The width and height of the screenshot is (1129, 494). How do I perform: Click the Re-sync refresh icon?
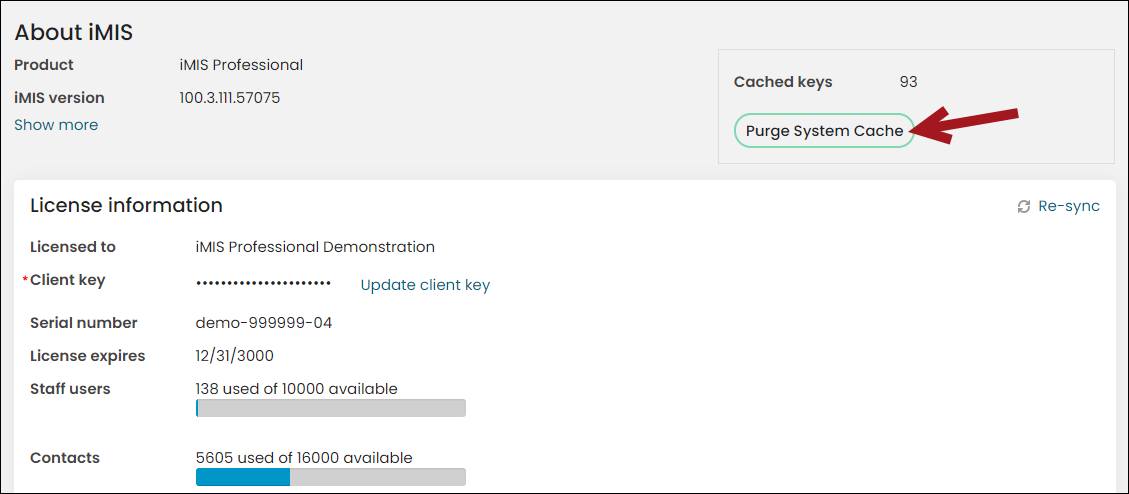point(1023,207)
